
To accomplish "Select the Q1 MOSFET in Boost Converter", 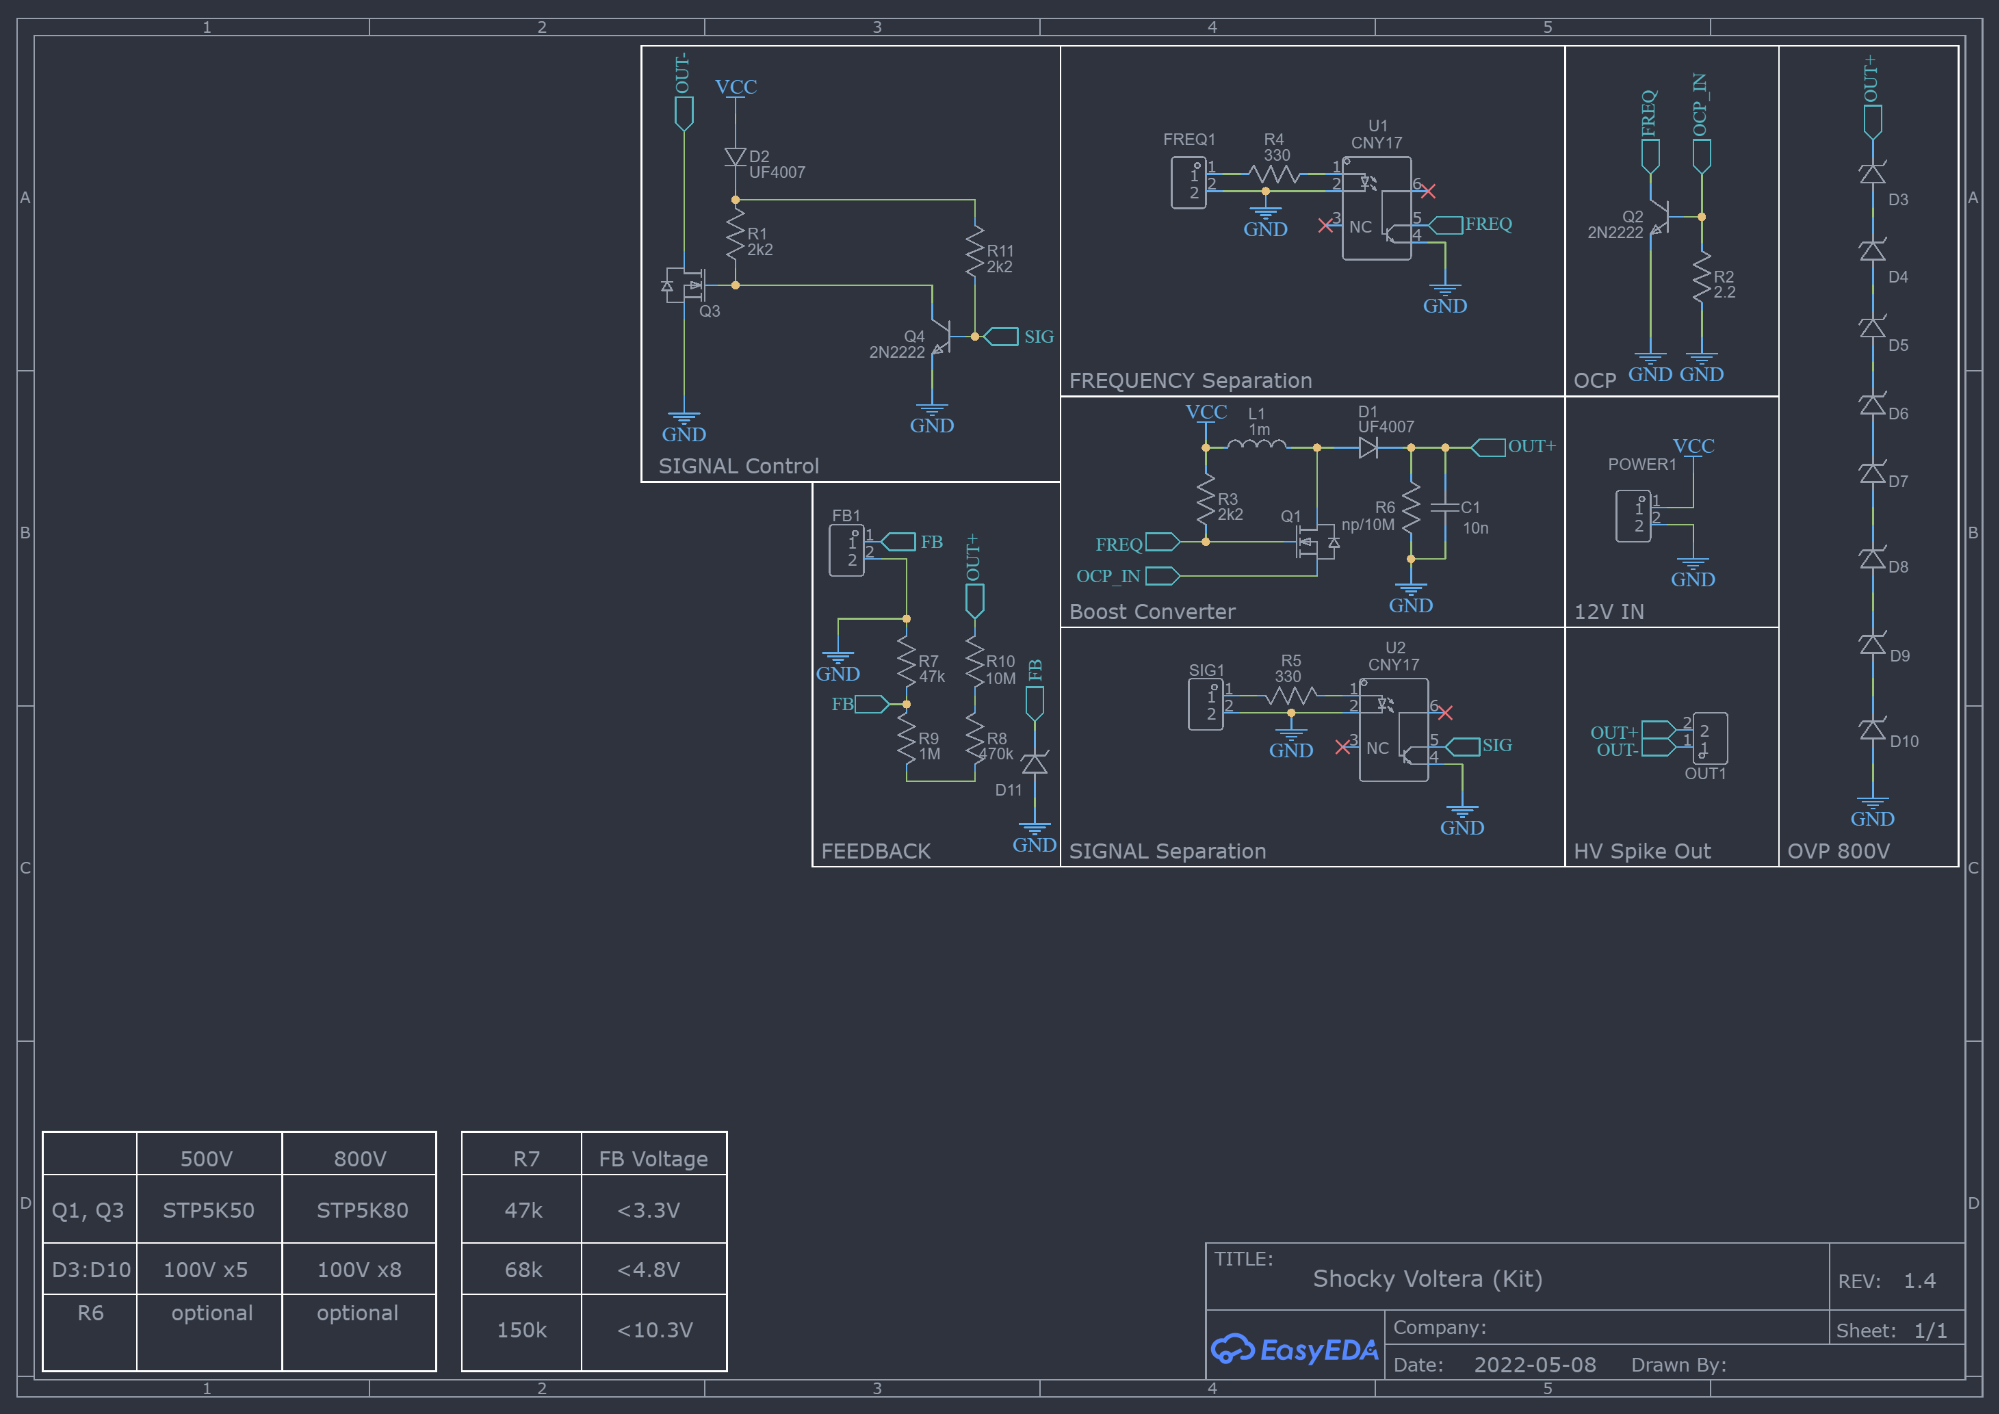I will (x=1316, y=543).
